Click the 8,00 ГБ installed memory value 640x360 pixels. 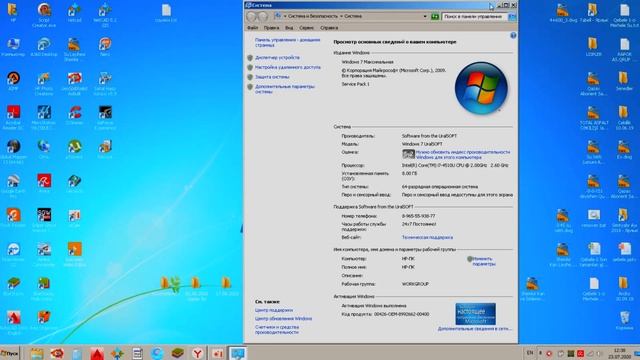click(409, 173)
